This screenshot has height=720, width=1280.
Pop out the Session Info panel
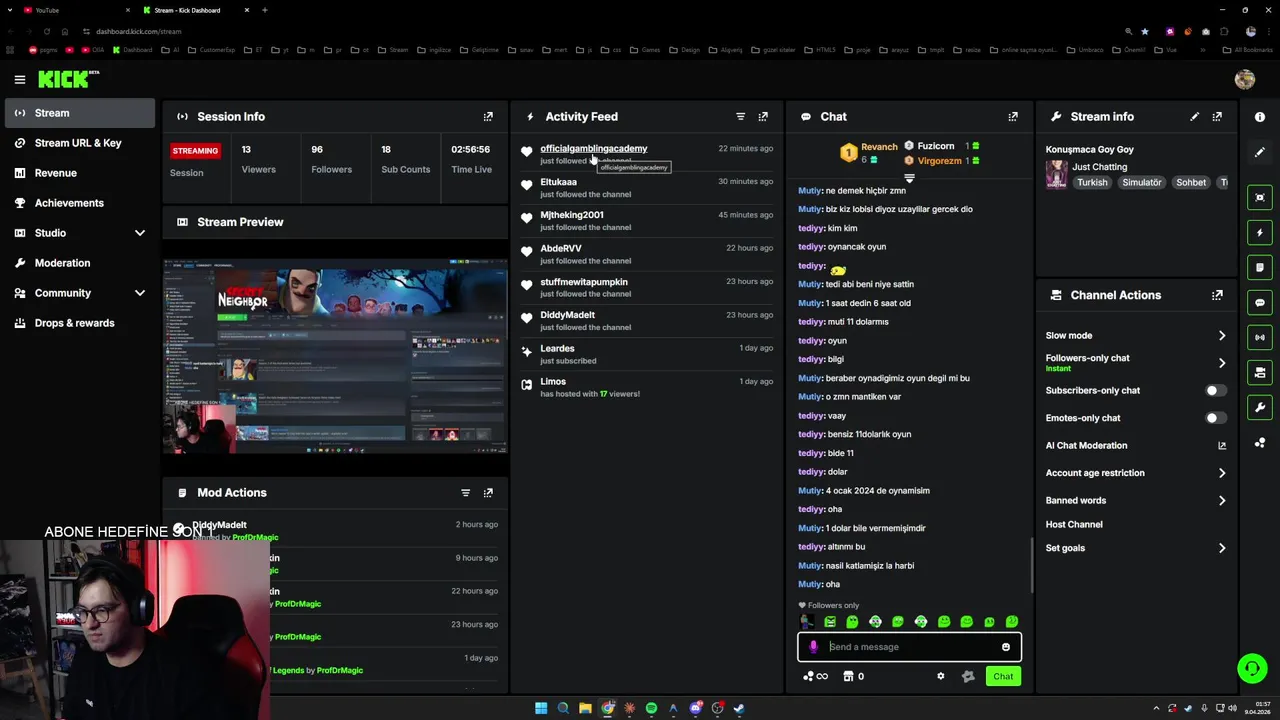tap(488, 117)
